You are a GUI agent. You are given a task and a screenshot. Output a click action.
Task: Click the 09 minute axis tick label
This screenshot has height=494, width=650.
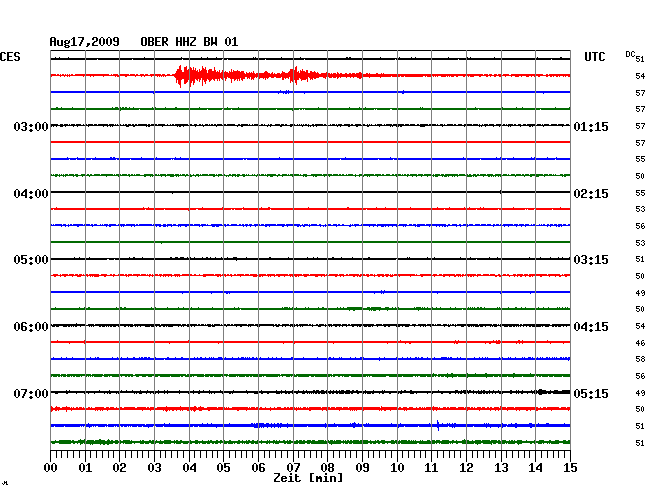(362, 468)
